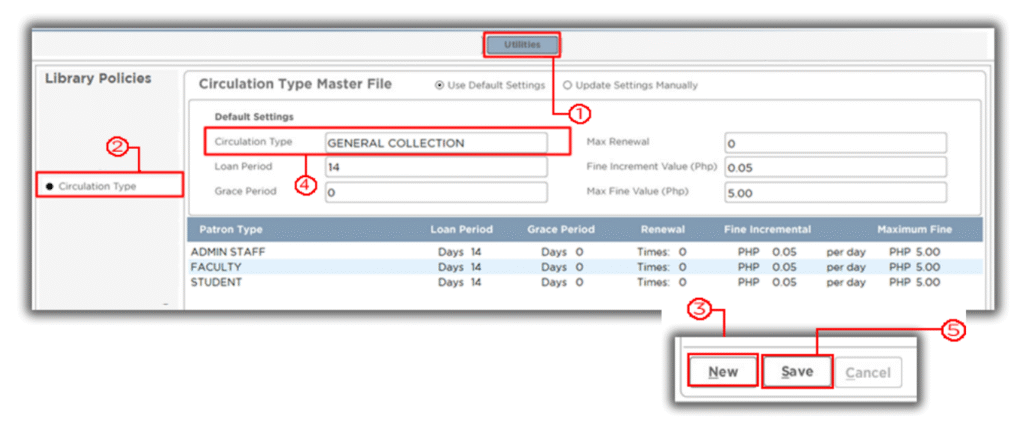Select the FACULTY patron row
This screenshot has height=432, width=1024.
[x=216, y=267]
